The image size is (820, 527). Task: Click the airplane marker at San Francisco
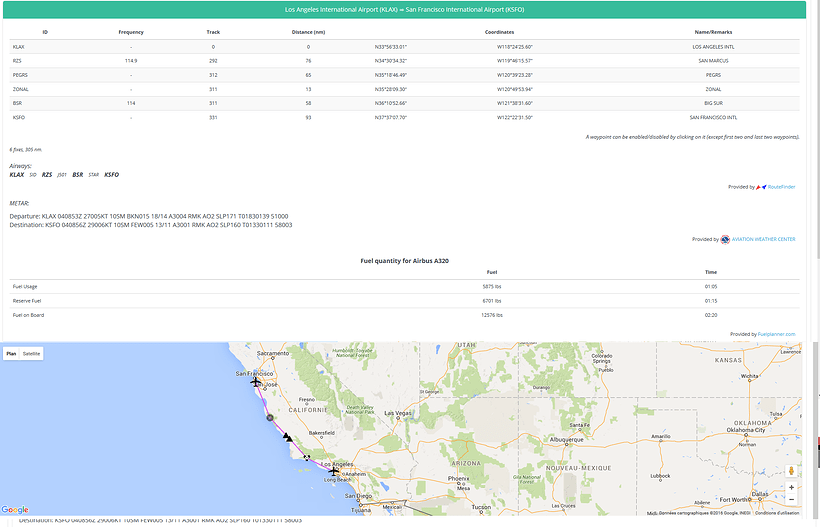pyautogui.click(x=256, y=382)
